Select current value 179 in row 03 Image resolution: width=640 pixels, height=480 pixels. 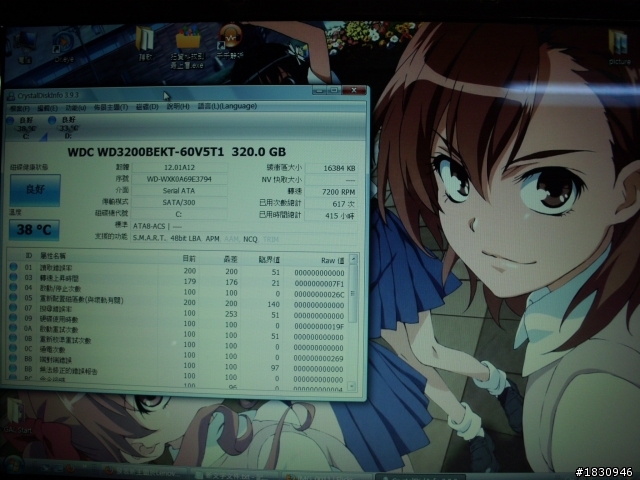coord(190,282)
